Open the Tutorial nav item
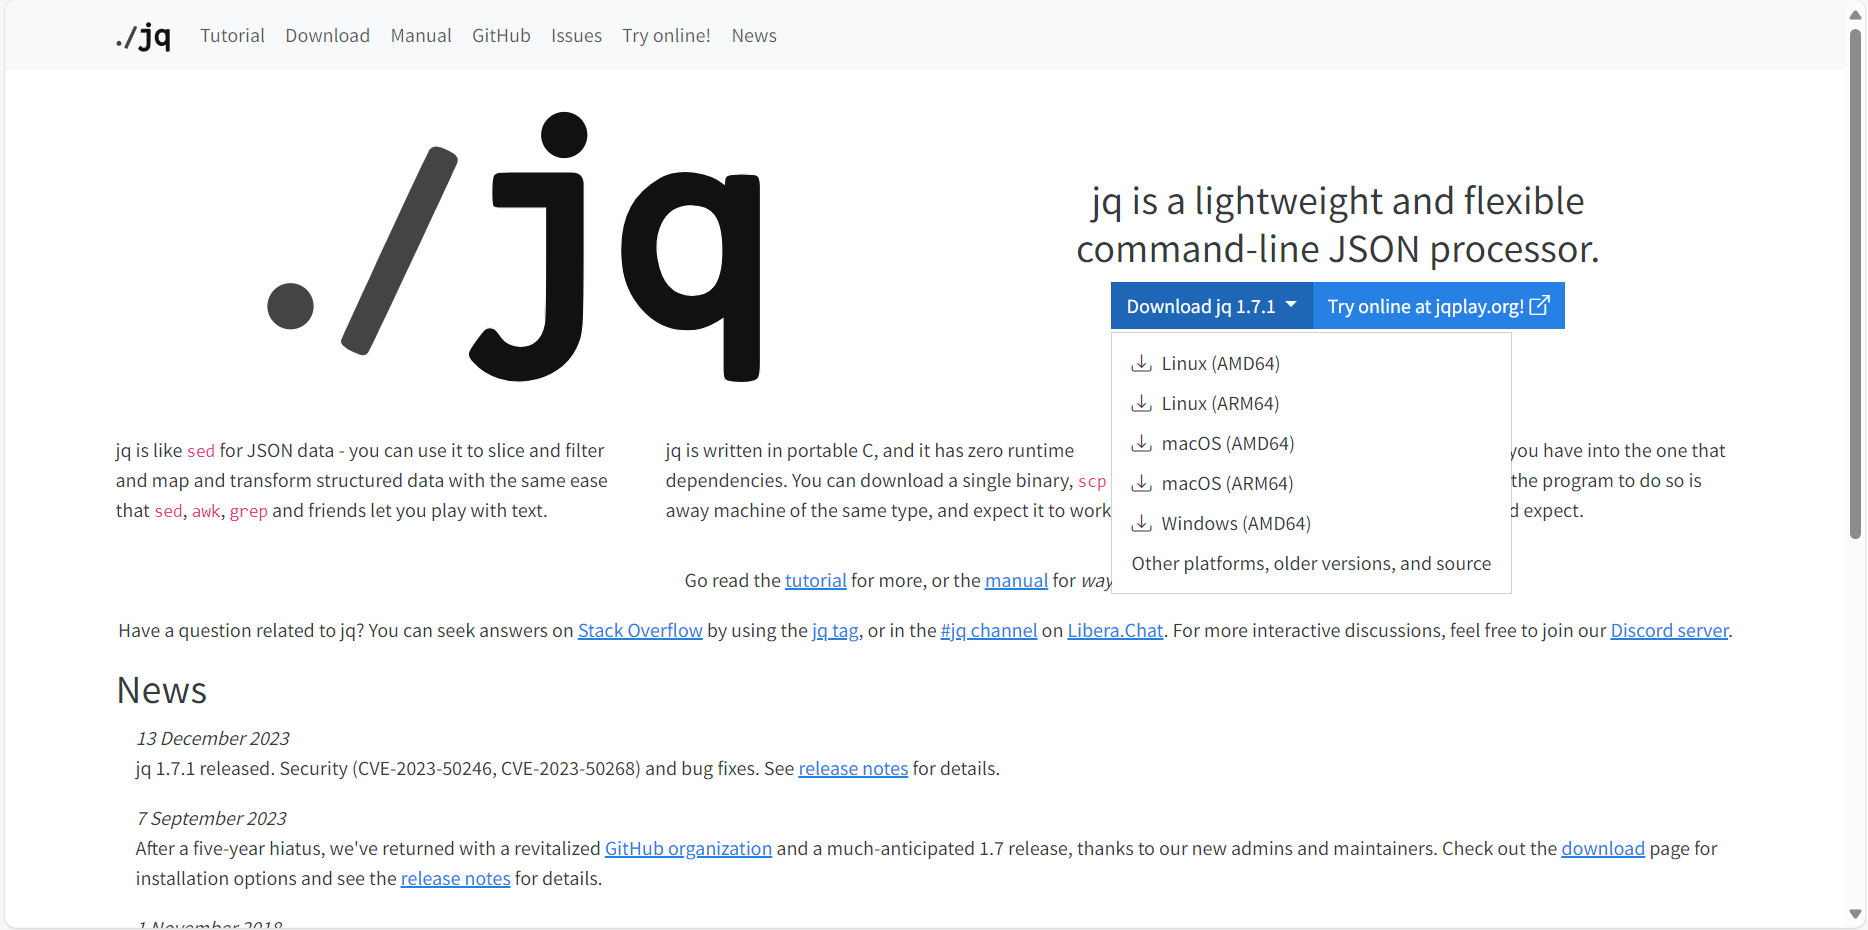 coord(232,36)
